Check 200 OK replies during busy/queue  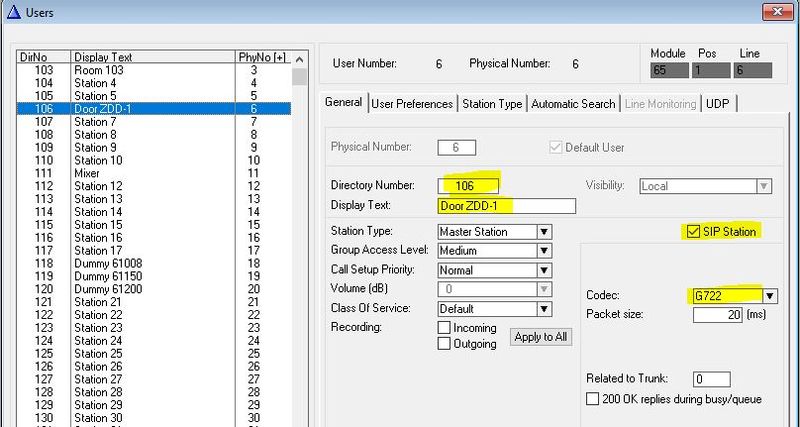(x=592, y=399)
